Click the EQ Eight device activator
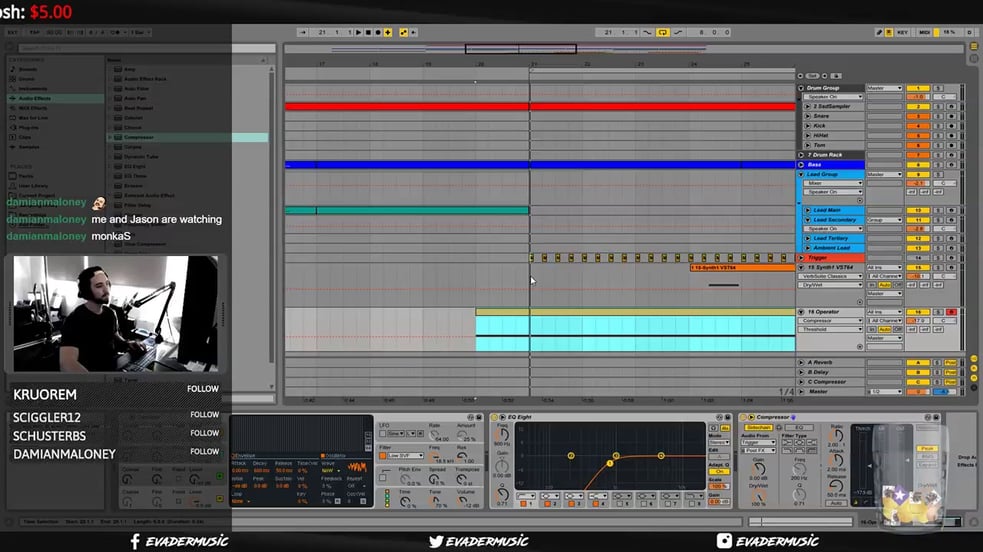 [495, 417]
